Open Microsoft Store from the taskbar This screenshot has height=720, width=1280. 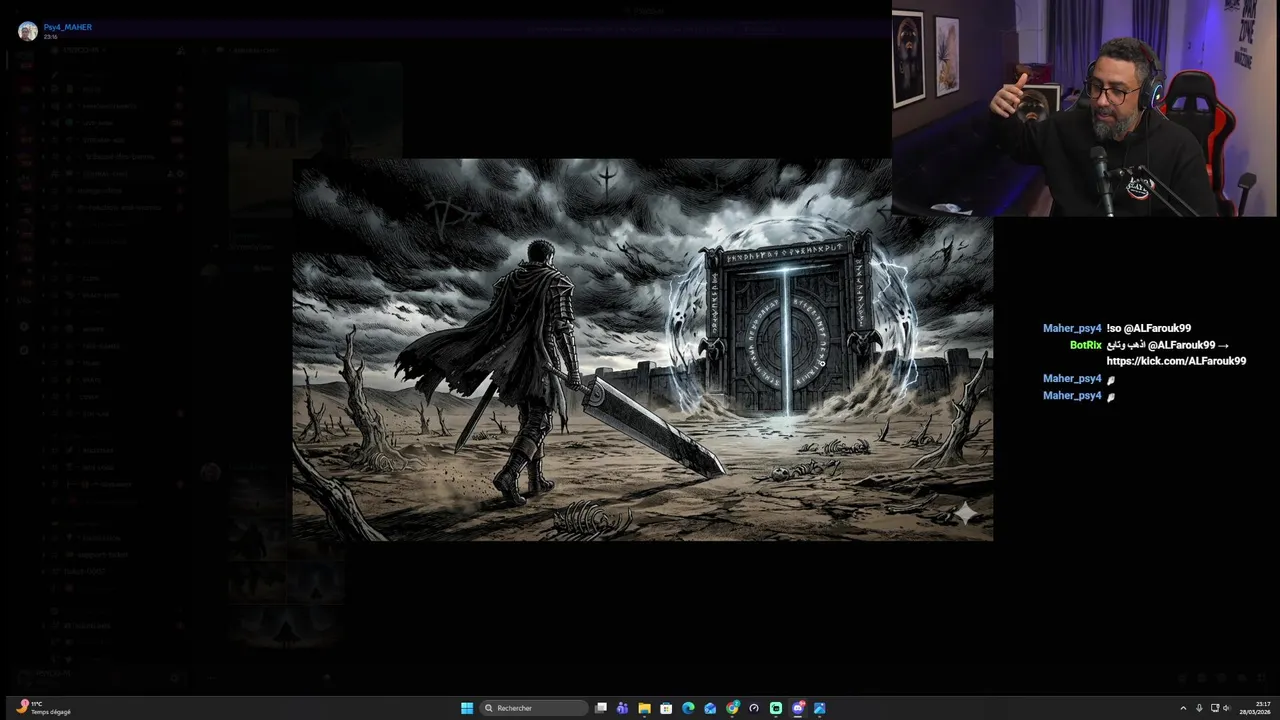[666, 708]
